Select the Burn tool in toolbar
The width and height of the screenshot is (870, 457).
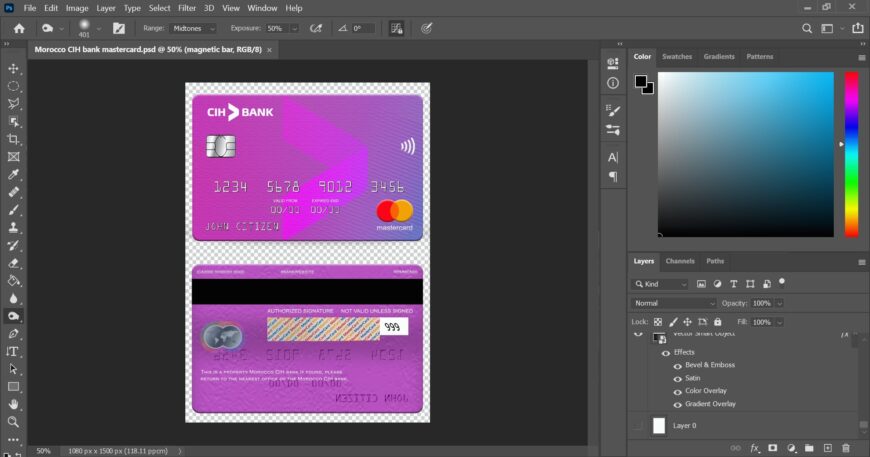13,316
